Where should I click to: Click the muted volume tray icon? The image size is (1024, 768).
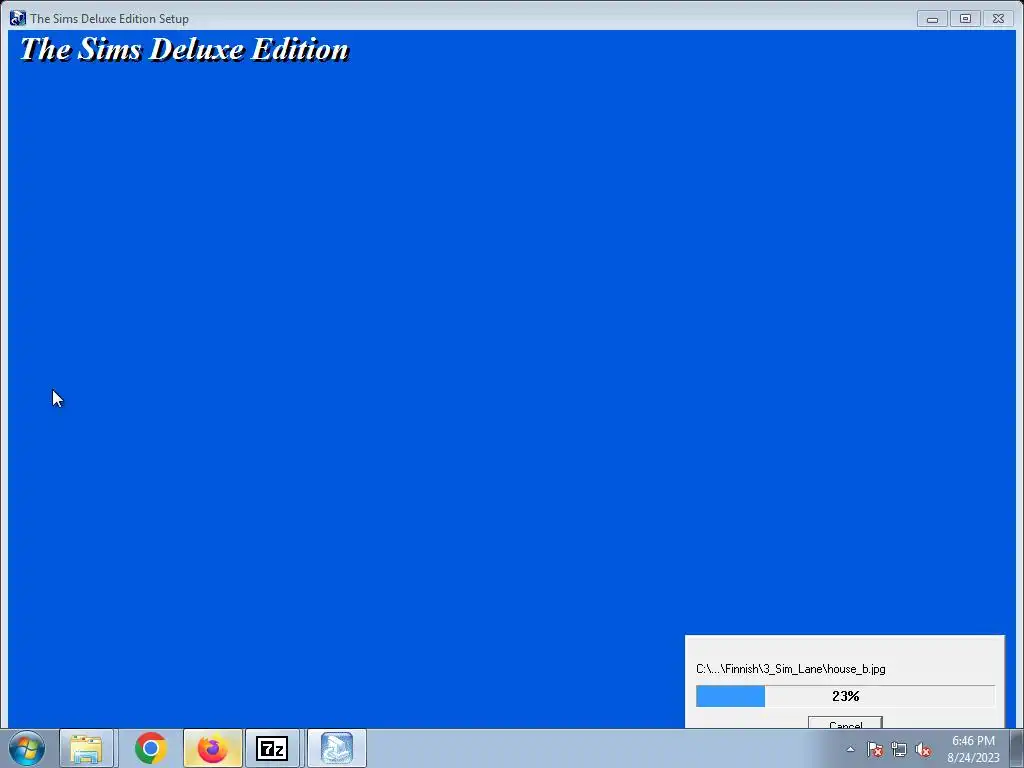pos(923,749)
